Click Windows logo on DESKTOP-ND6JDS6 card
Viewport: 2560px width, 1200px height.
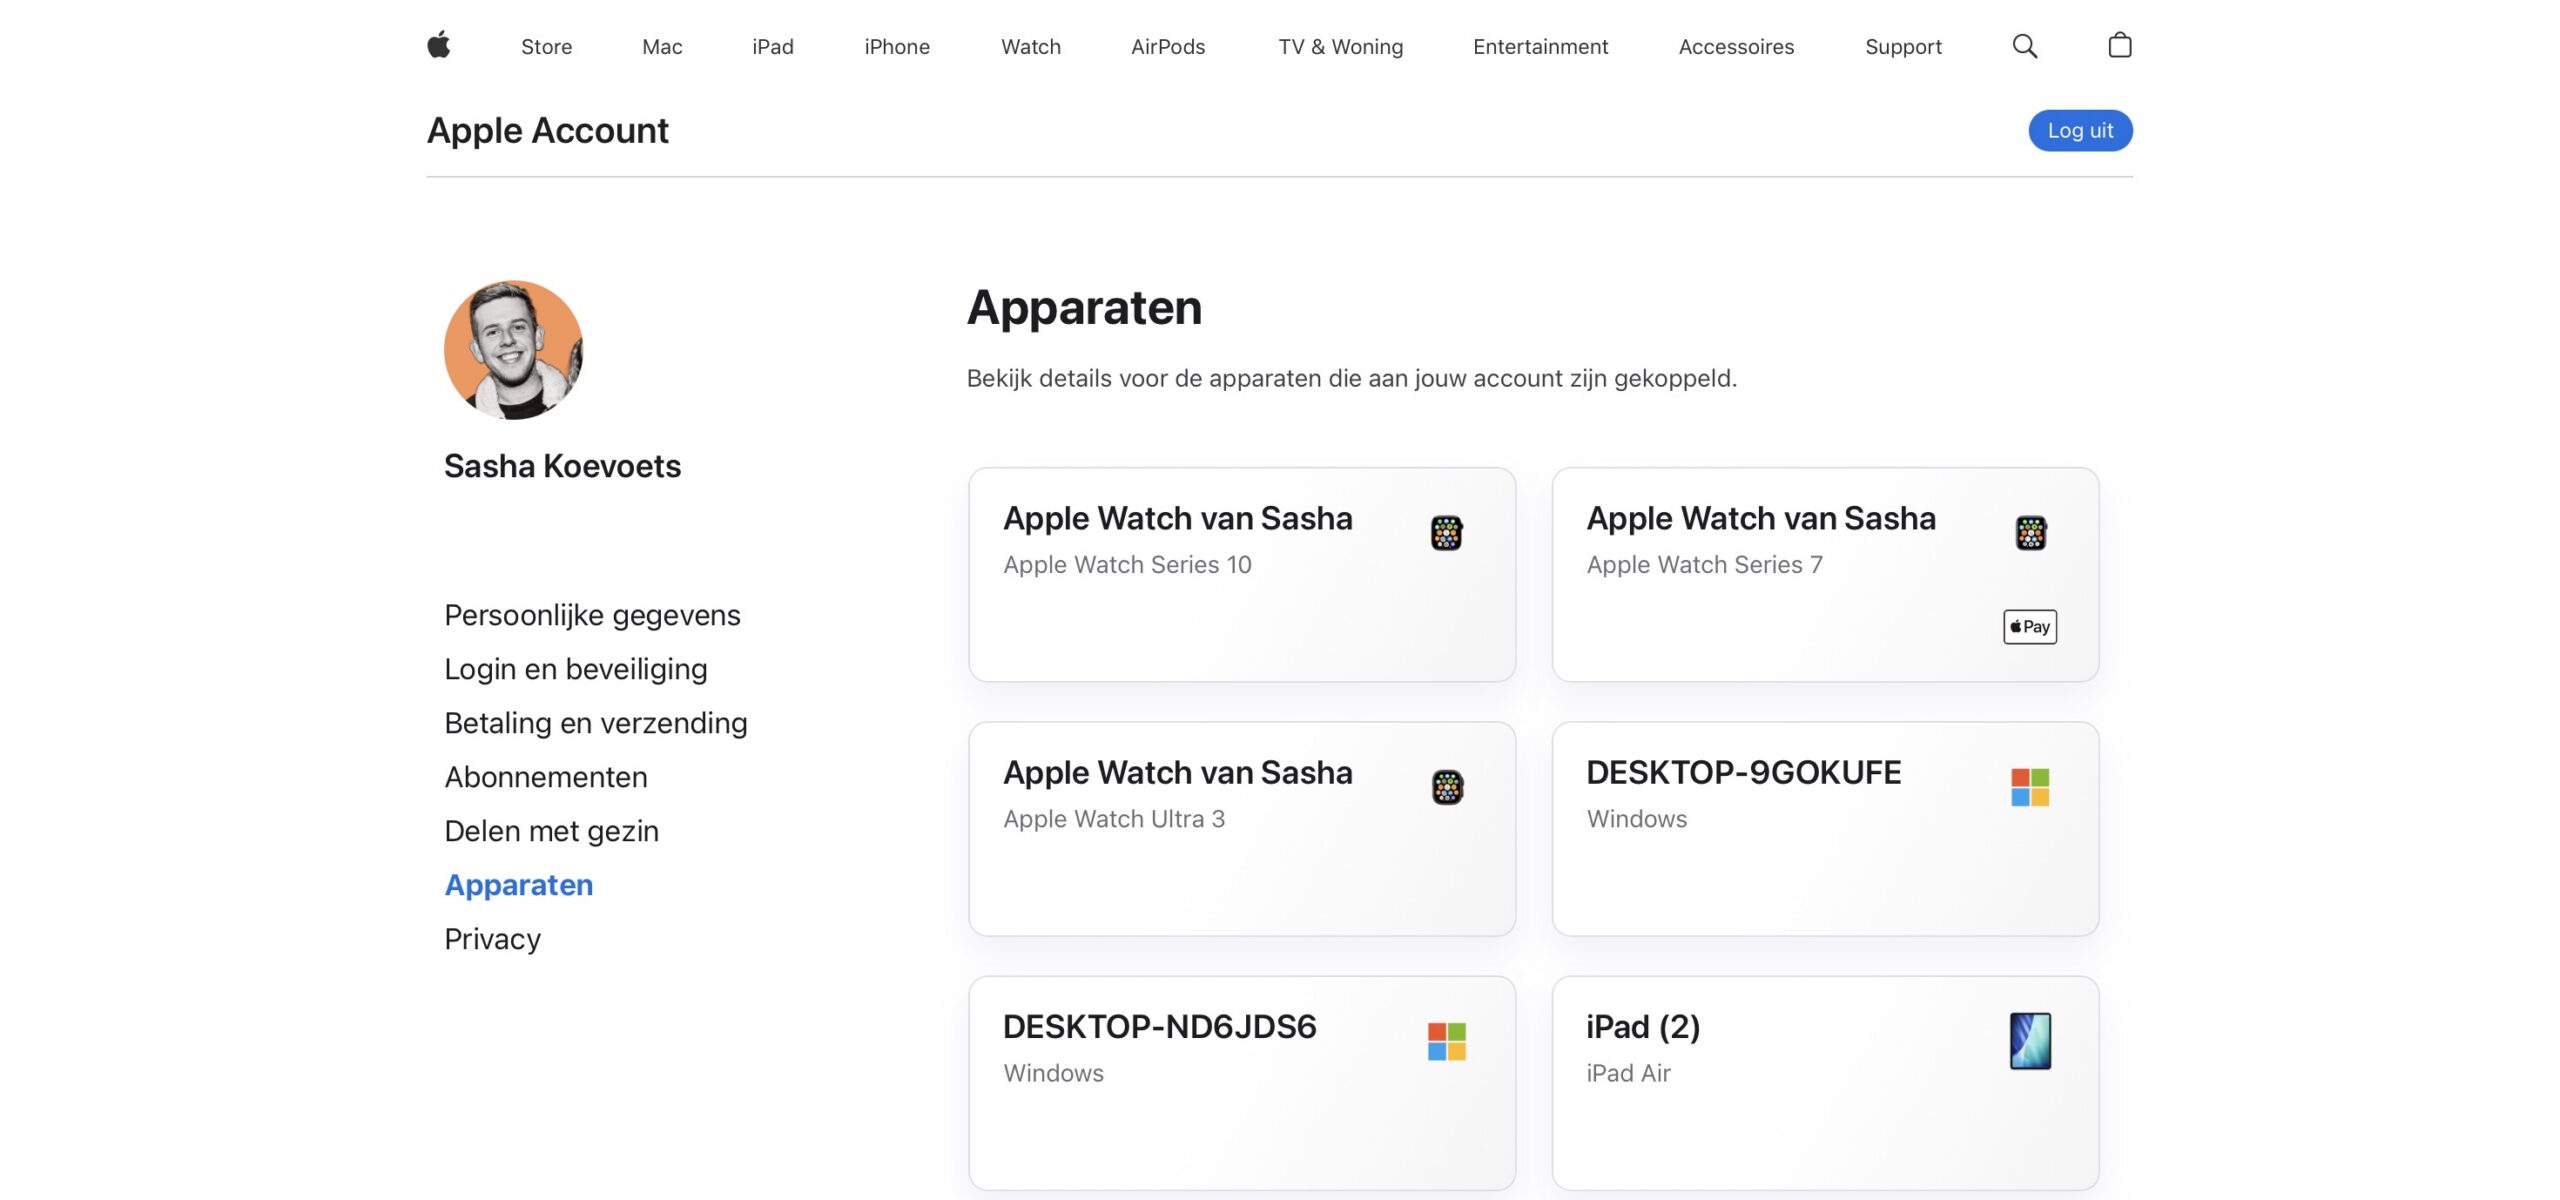click(1446, 1041)
